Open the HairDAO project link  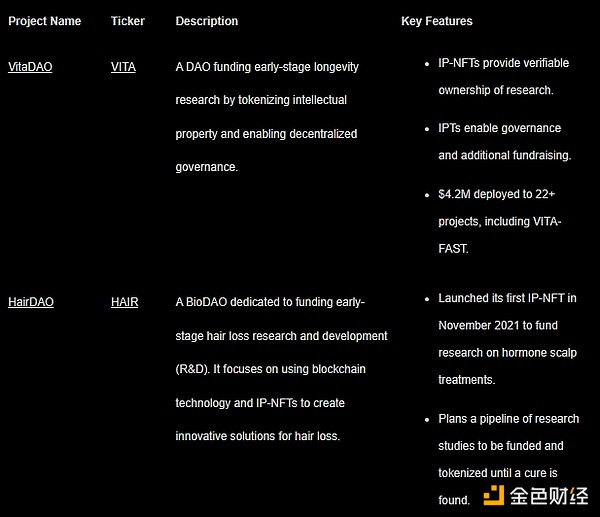coord(31,302)
